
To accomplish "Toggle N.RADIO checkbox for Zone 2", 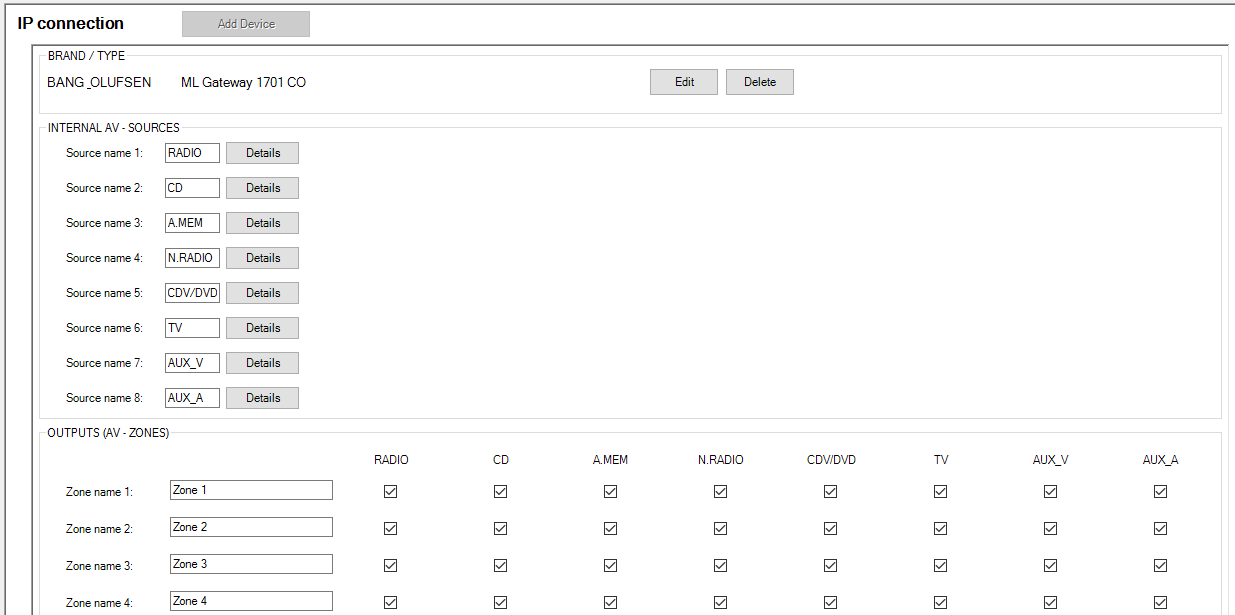I will pos(721,528).
